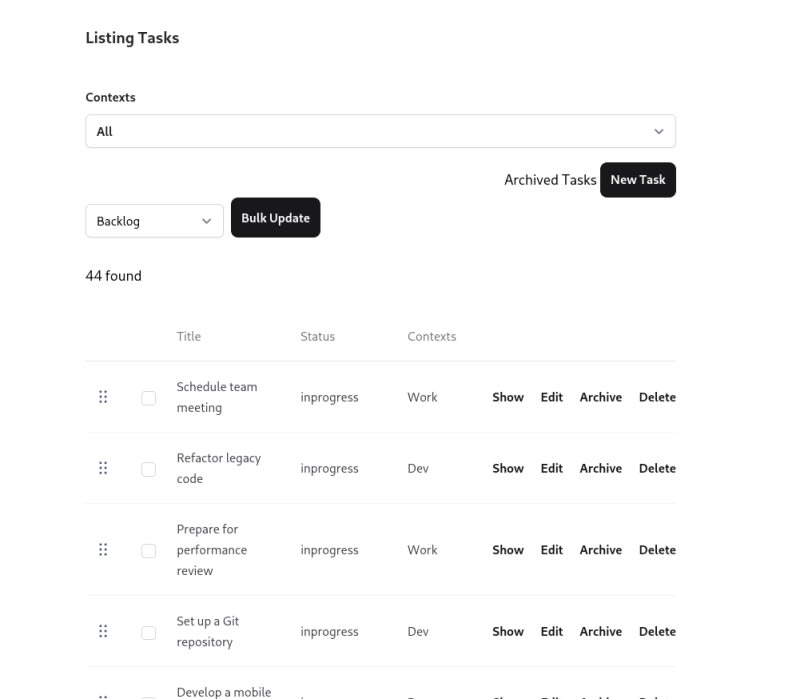Click the drag handle beside Refactor legacy code

(x=103, y=468)
